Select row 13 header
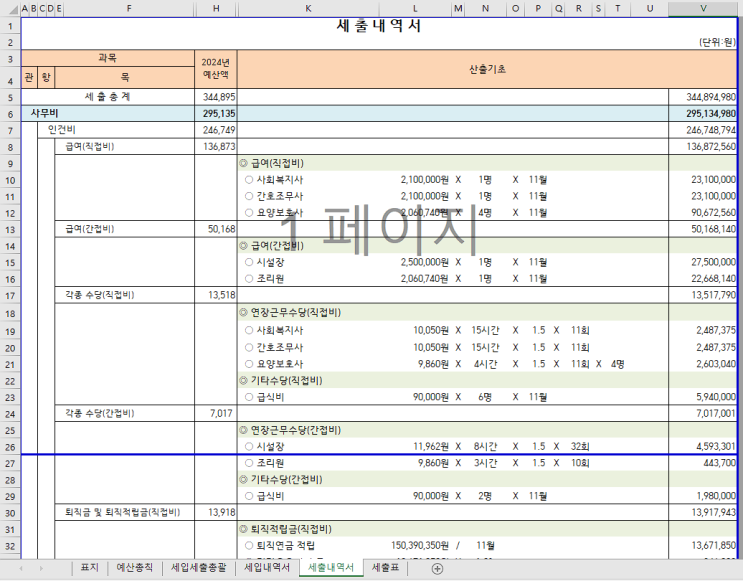Viewport: 743px width, 581px height. coord(10,229)
